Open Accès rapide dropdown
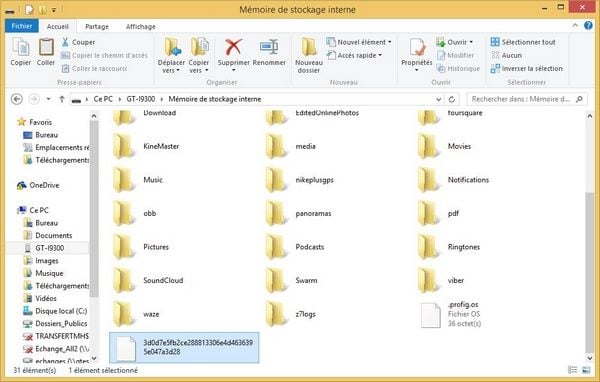The height and width of the screenshot is (382, 600). coord(354,55)
